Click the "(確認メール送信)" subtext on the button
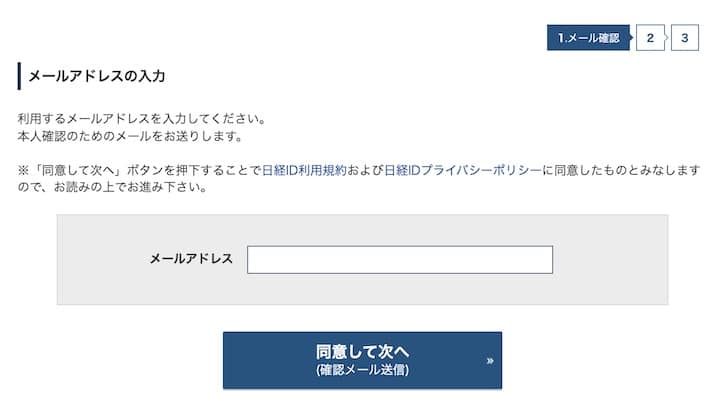720x411 pixels. click(x=362, y=371)
